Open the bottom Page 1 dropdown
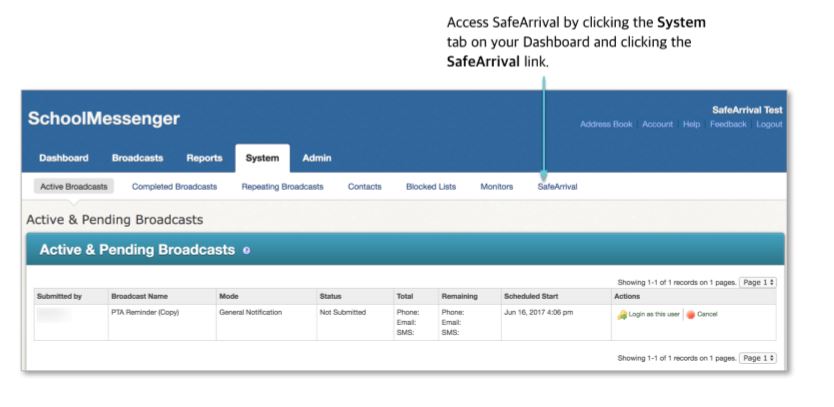The height and width of the screenshot is (407, 834). coord(758,358)
